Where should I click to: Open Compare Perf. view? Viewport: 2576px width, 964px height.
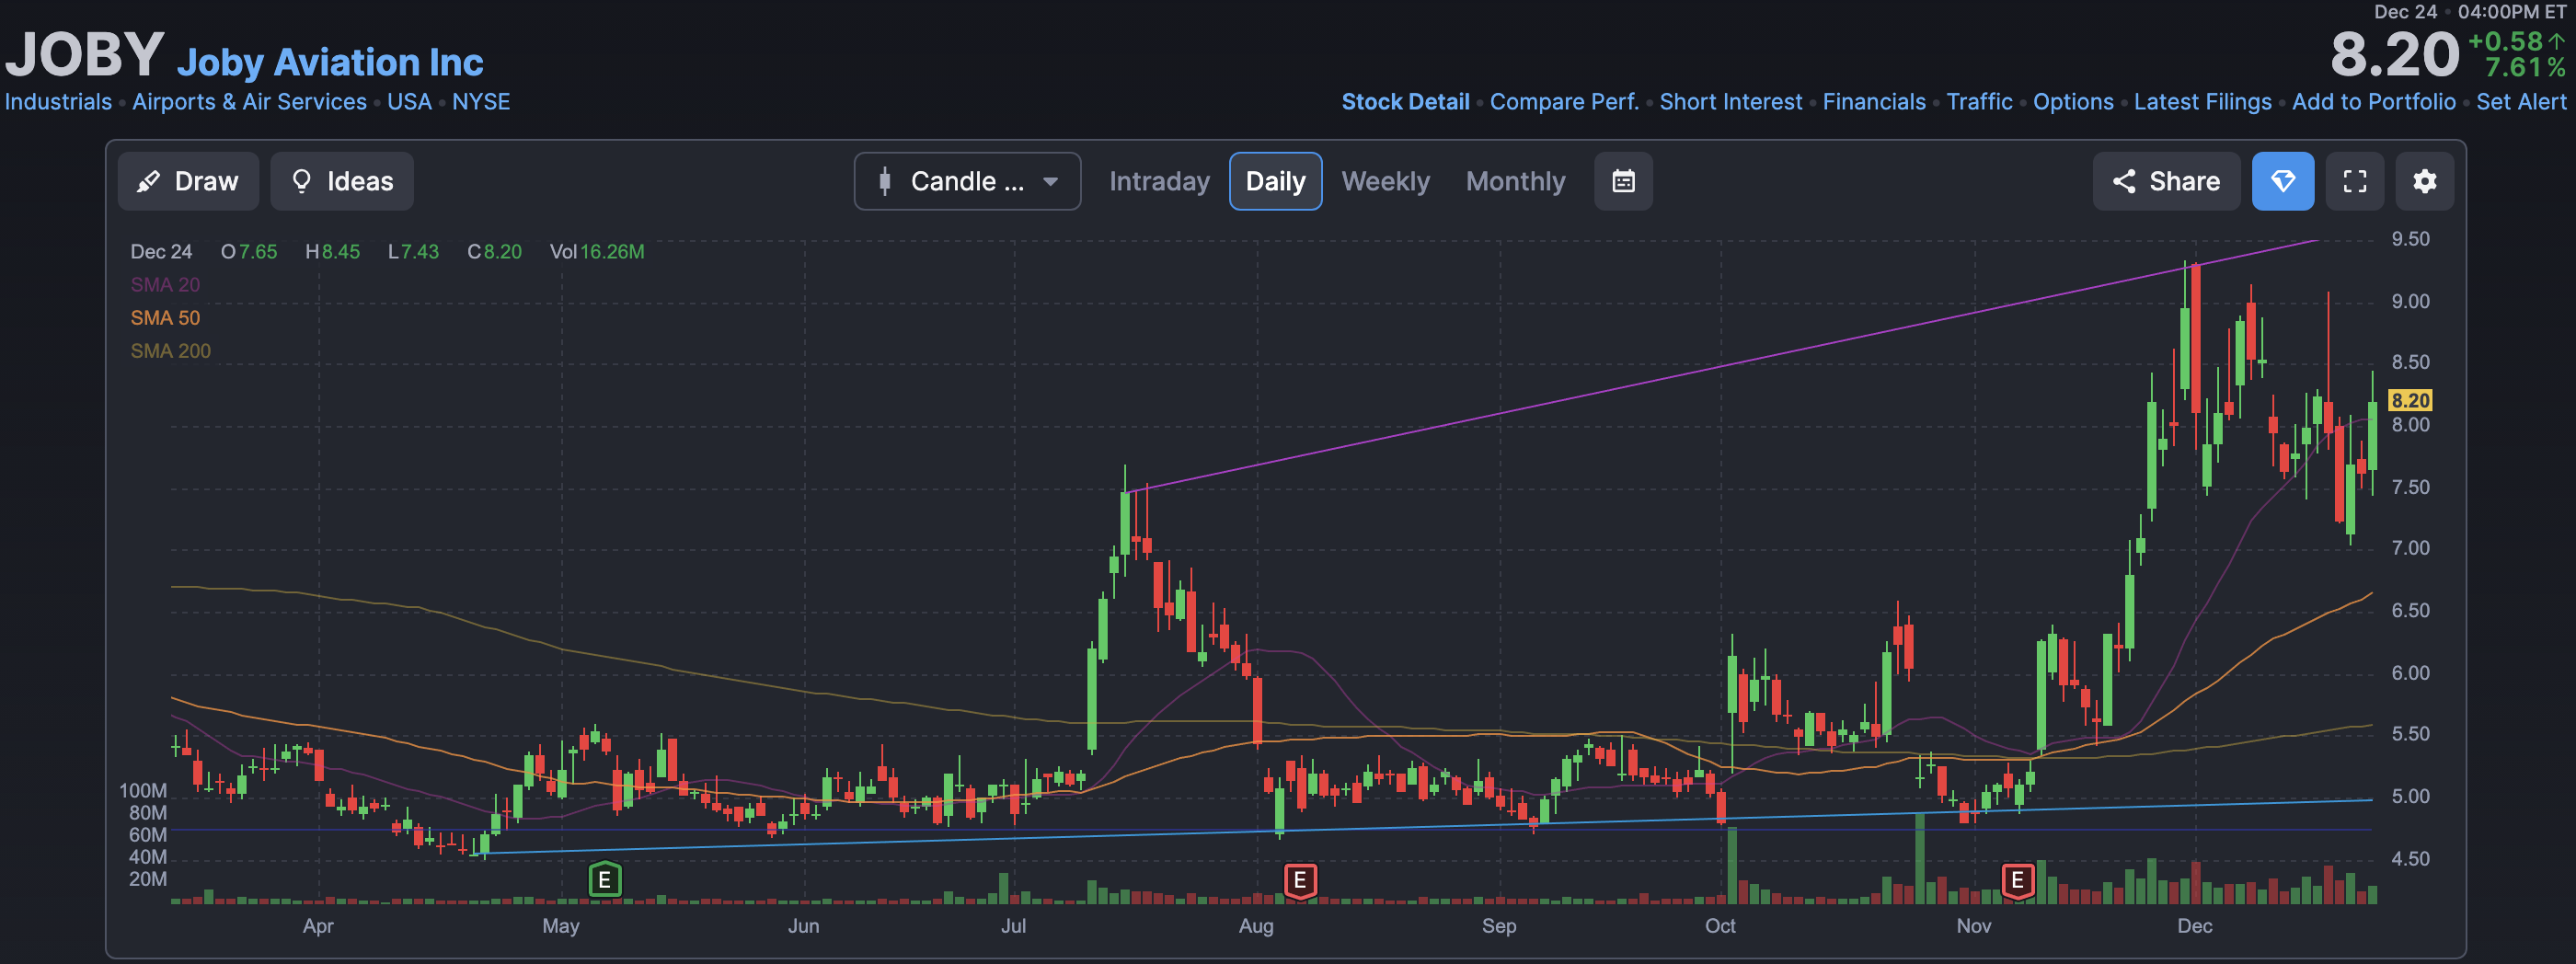tap(1564, 102)
